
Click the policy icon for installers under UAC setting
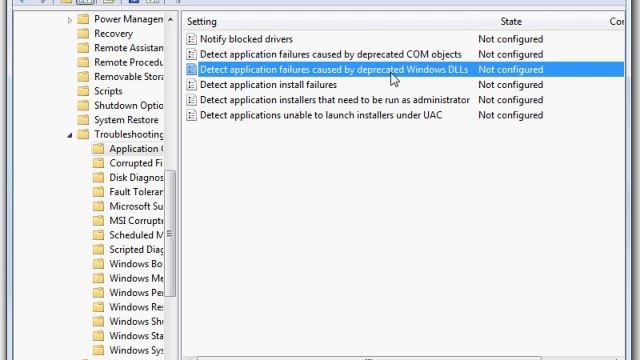click(x=191, y=115)
